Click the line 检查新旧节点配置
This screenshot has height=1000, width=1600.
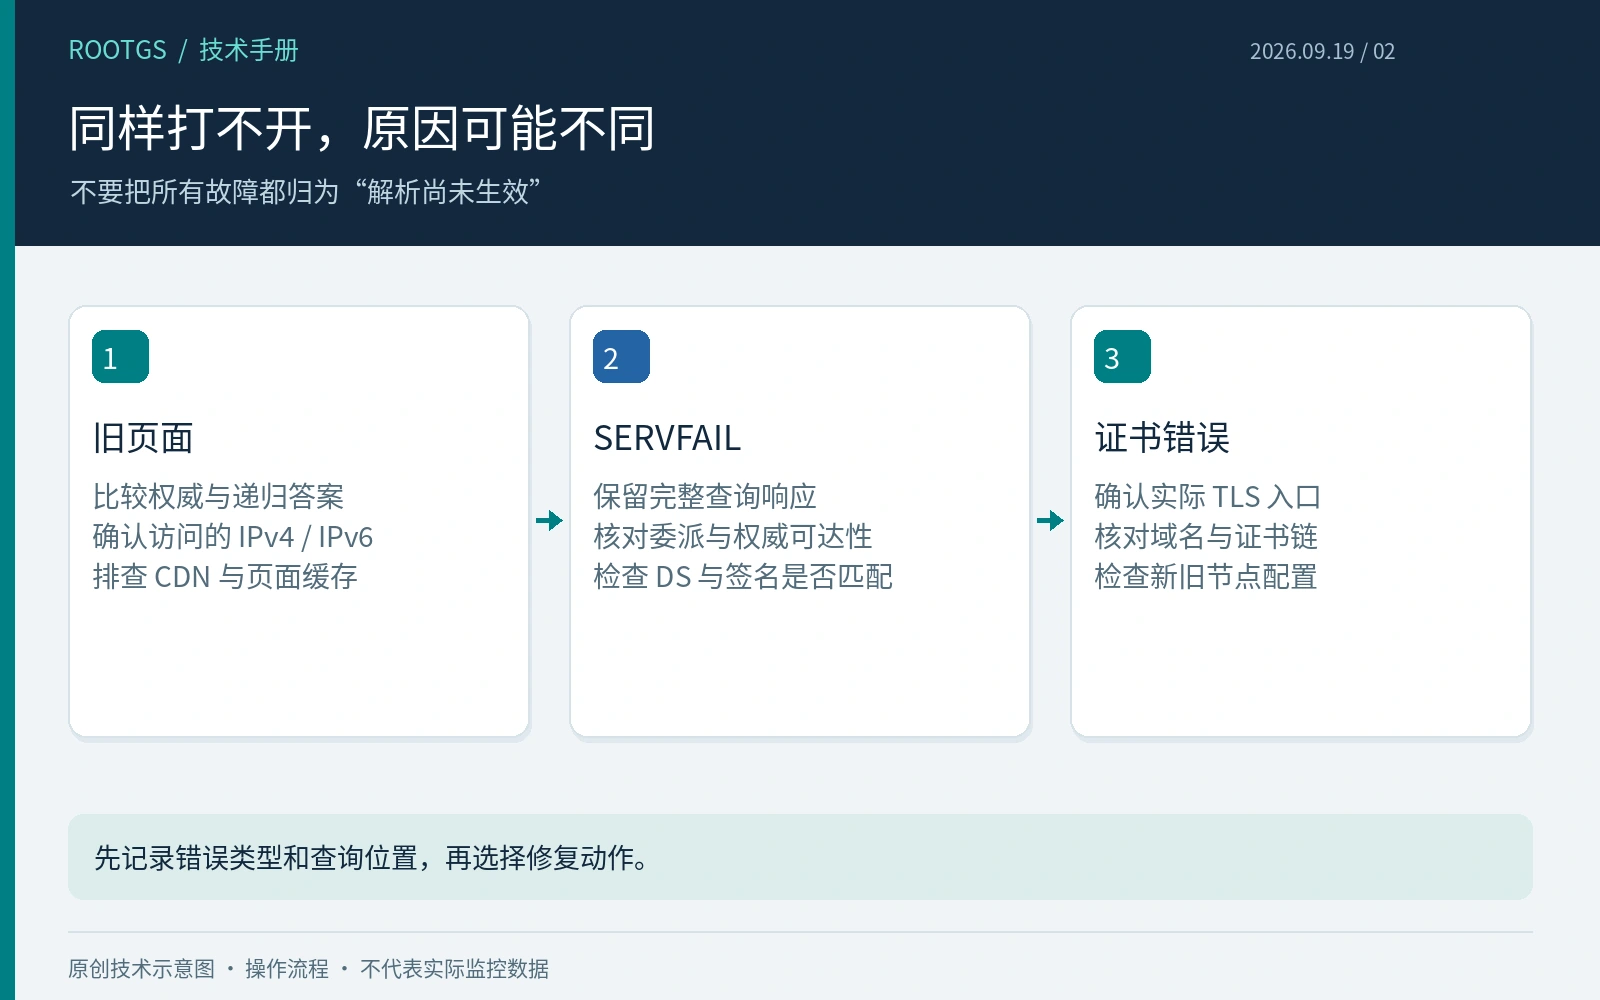tap(1206, 577)
